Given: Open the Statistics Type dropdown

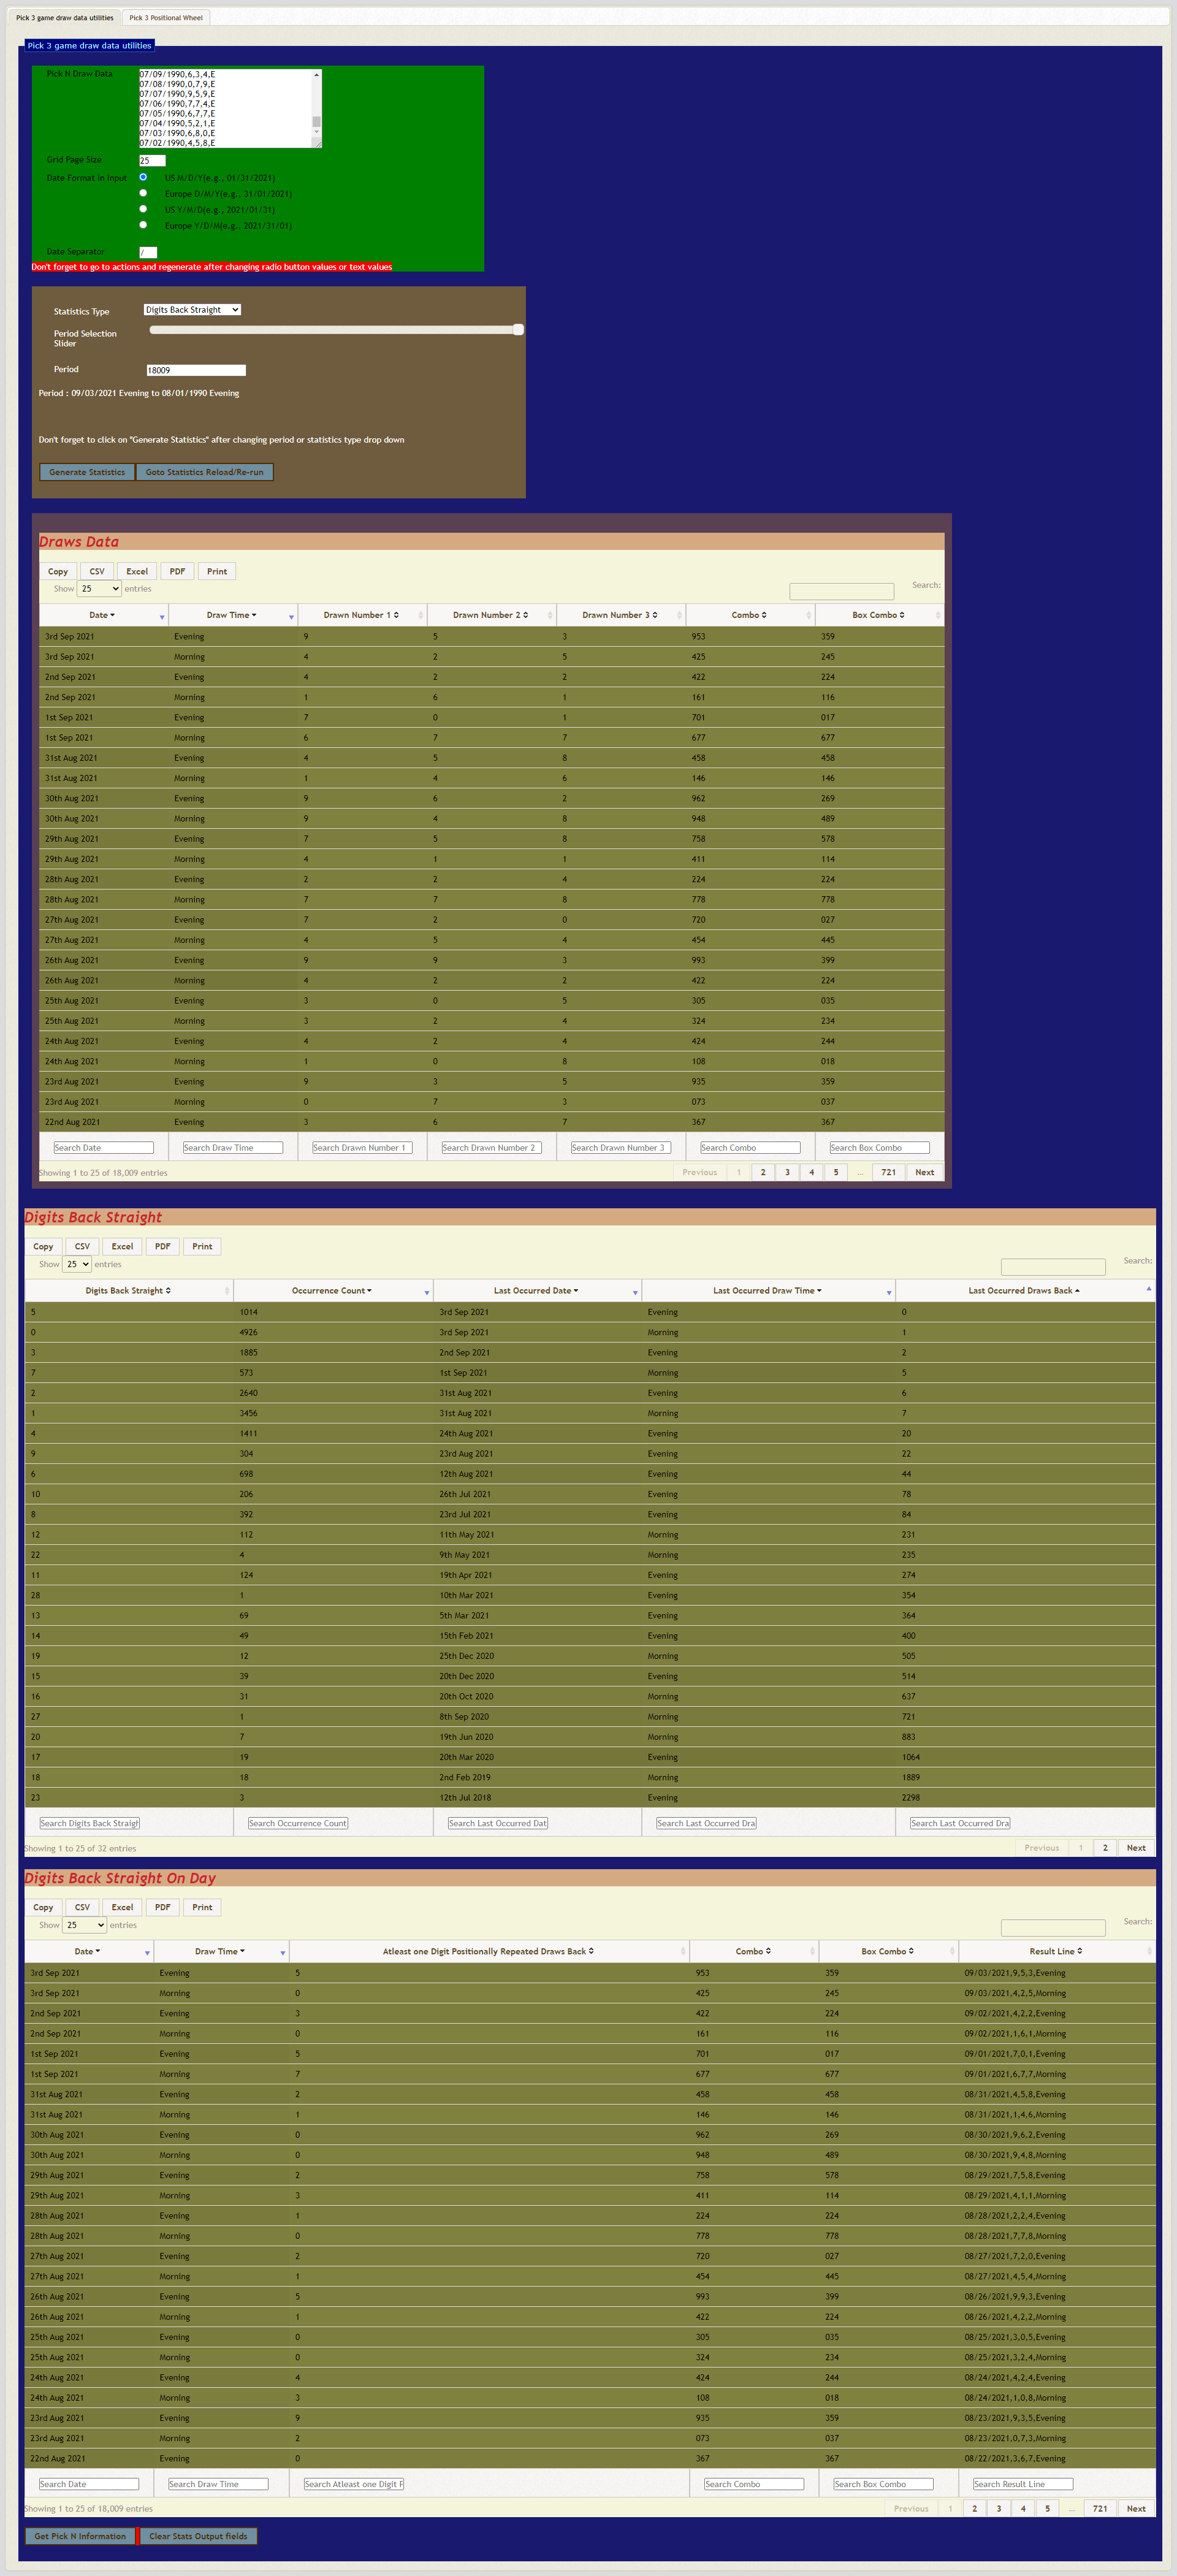Looking at the screenshot, I should point(192,310).
